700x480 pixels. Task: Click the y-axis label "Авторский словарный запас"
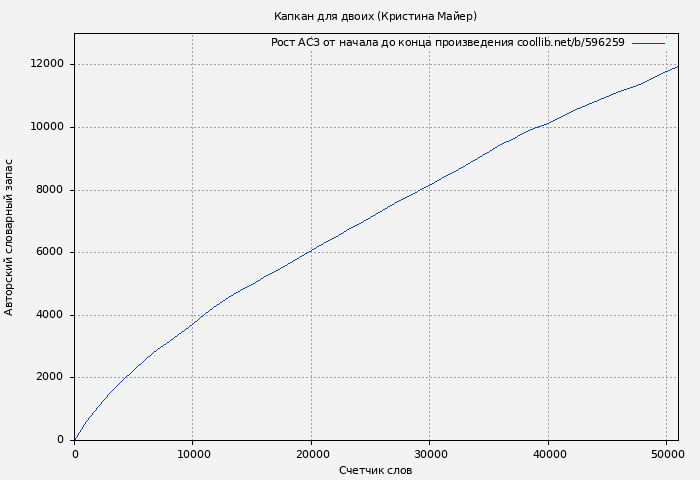point(10,237)
